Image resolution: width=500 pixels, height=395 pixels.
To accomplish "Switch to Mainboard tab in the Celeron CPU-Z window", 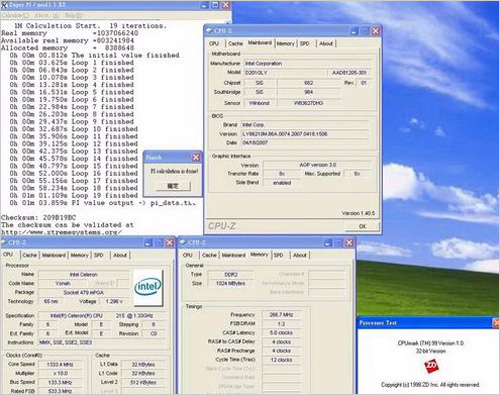I will 54,255.
